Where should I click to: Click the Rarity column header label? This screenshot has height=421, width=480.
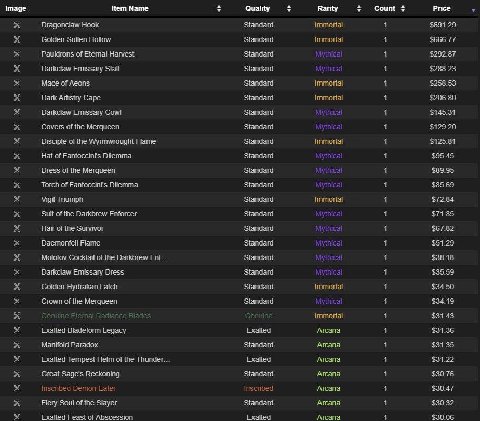click(x=328, y=9)
